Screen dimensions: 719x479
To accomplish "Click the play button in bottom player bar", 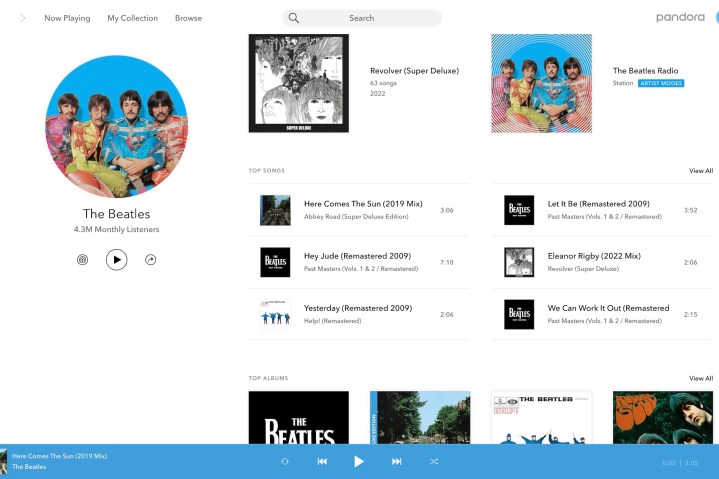I will [x=359, y=461].
